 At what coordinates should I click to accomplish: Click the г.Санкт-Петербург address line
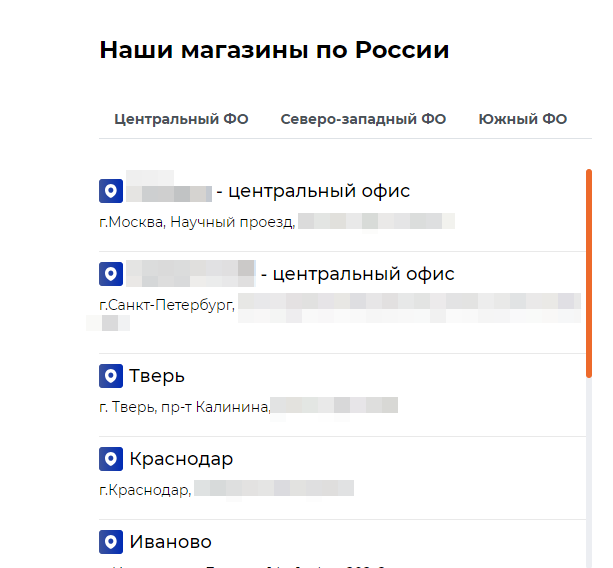[167, 304]
